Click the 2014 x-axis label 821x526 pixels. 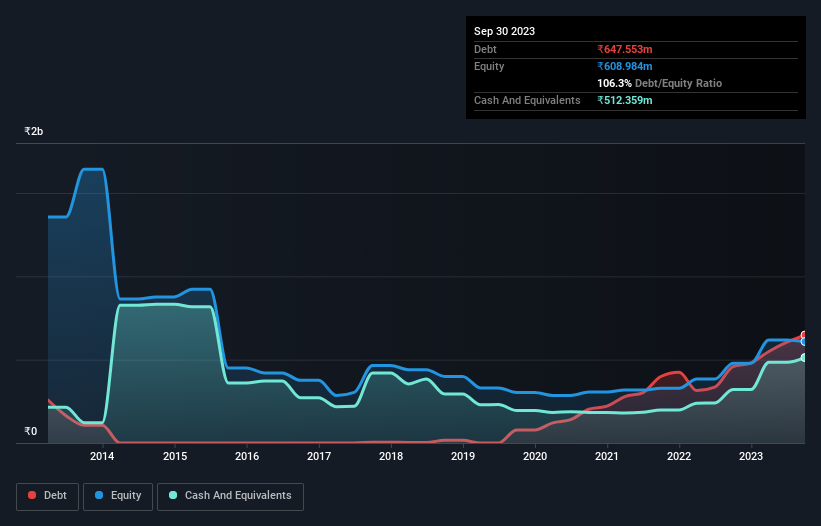102,456
